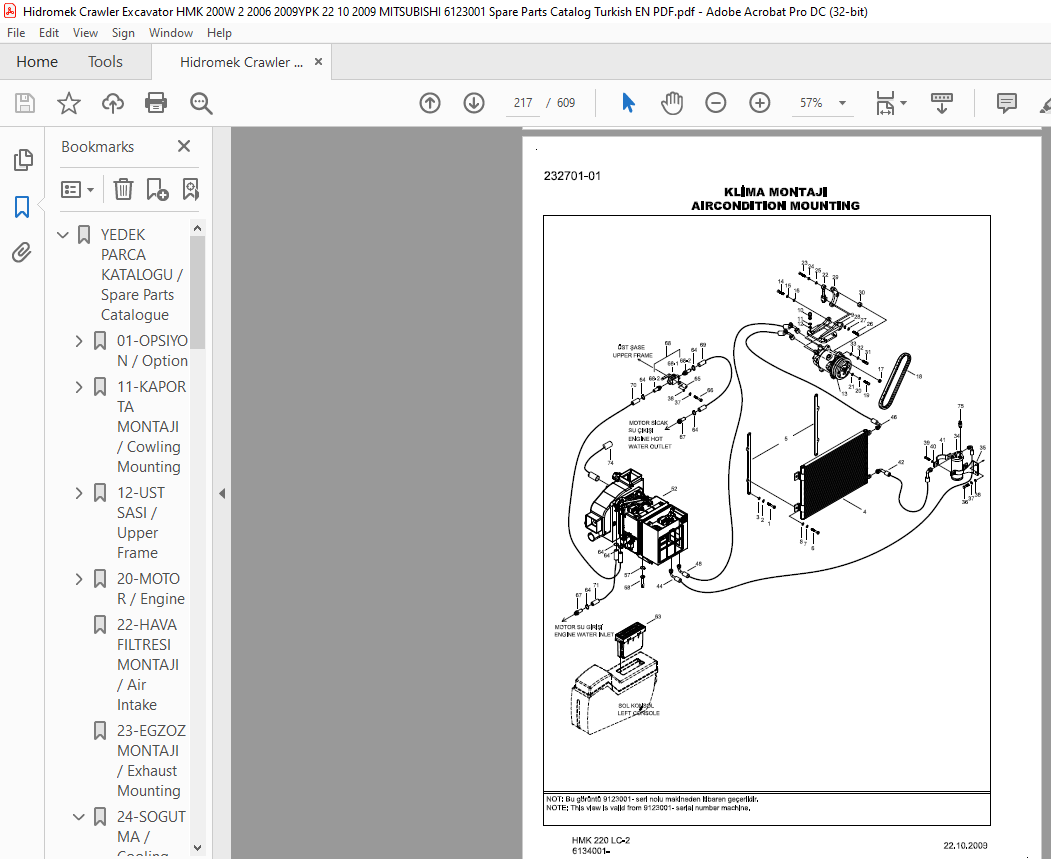The width and height of the screenshot is (1051, 859).
Task: Open the Find text search tool
Action: (201, 103)
